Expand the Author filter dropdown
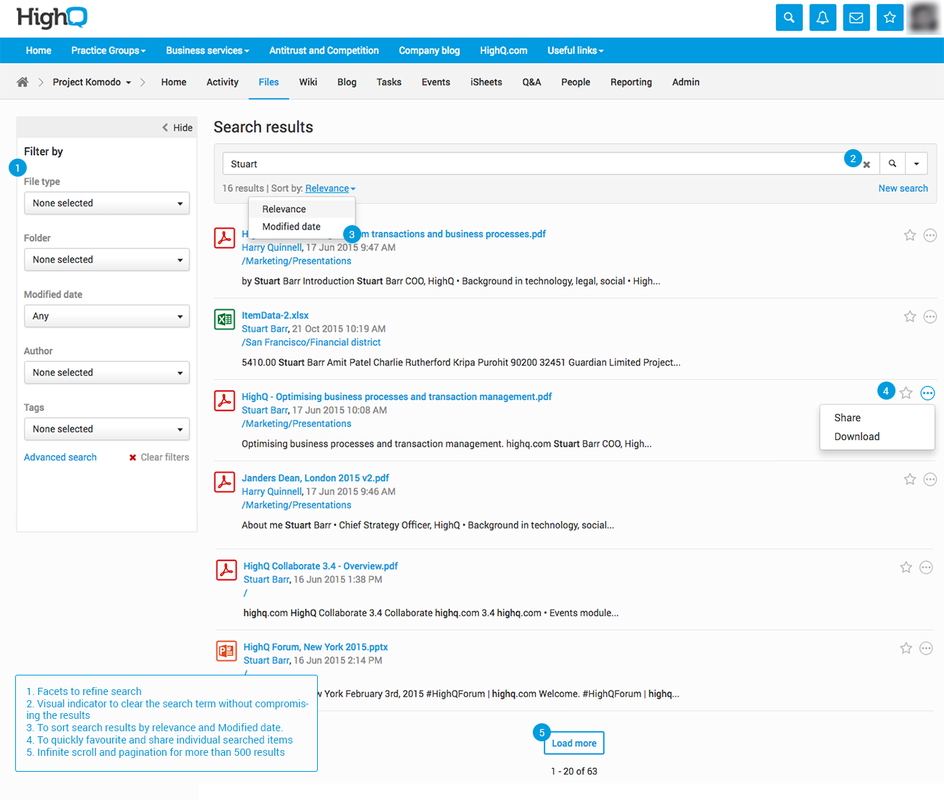The image size is (944, 800). pyautogui.click(x=107, y=372)
